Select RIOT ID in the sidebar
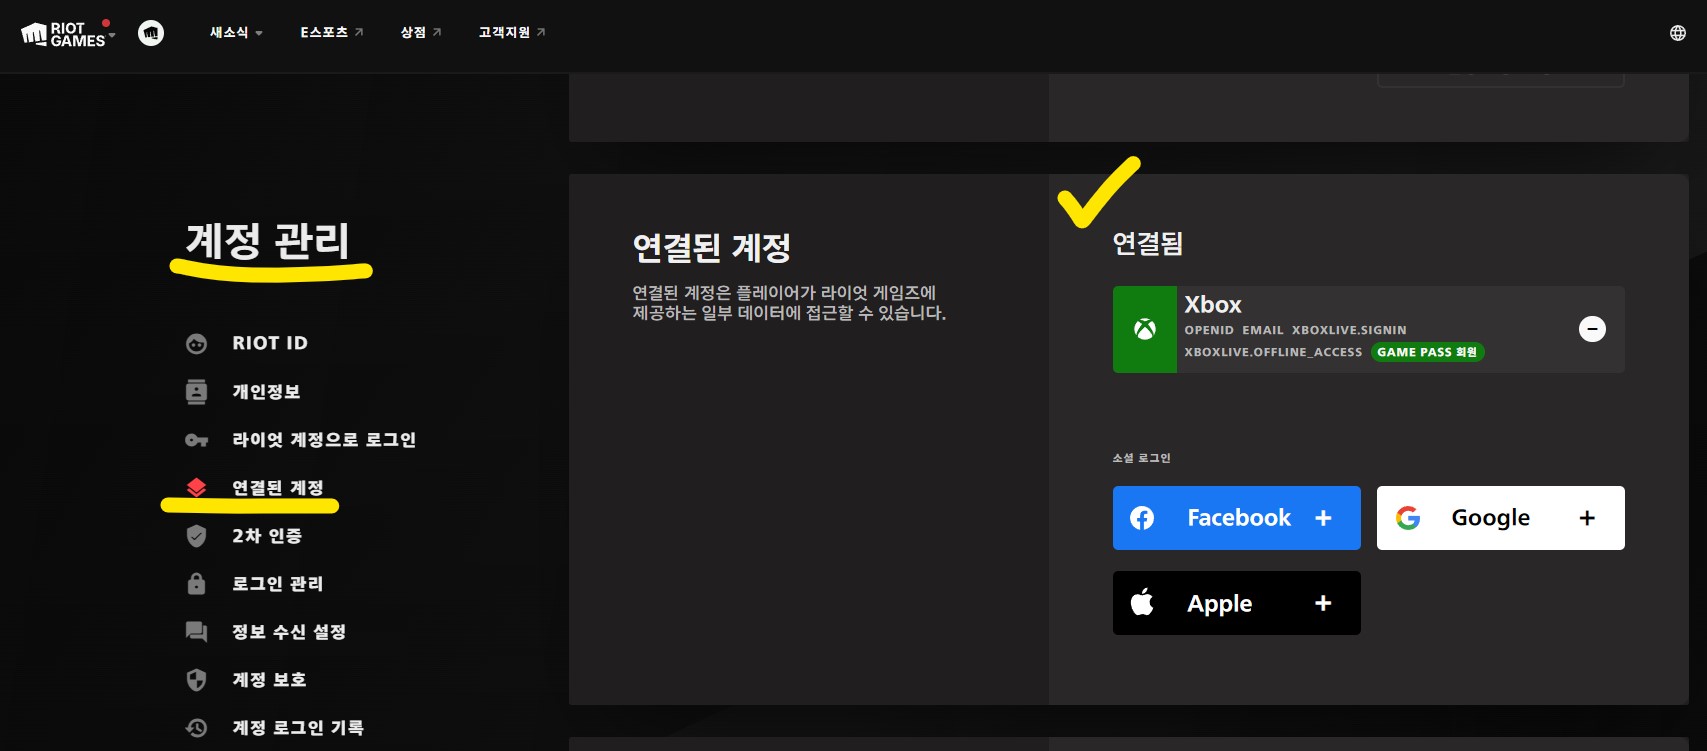Image resolution: width=1707 pixels, height=751 pixels. tap(270, 343)
